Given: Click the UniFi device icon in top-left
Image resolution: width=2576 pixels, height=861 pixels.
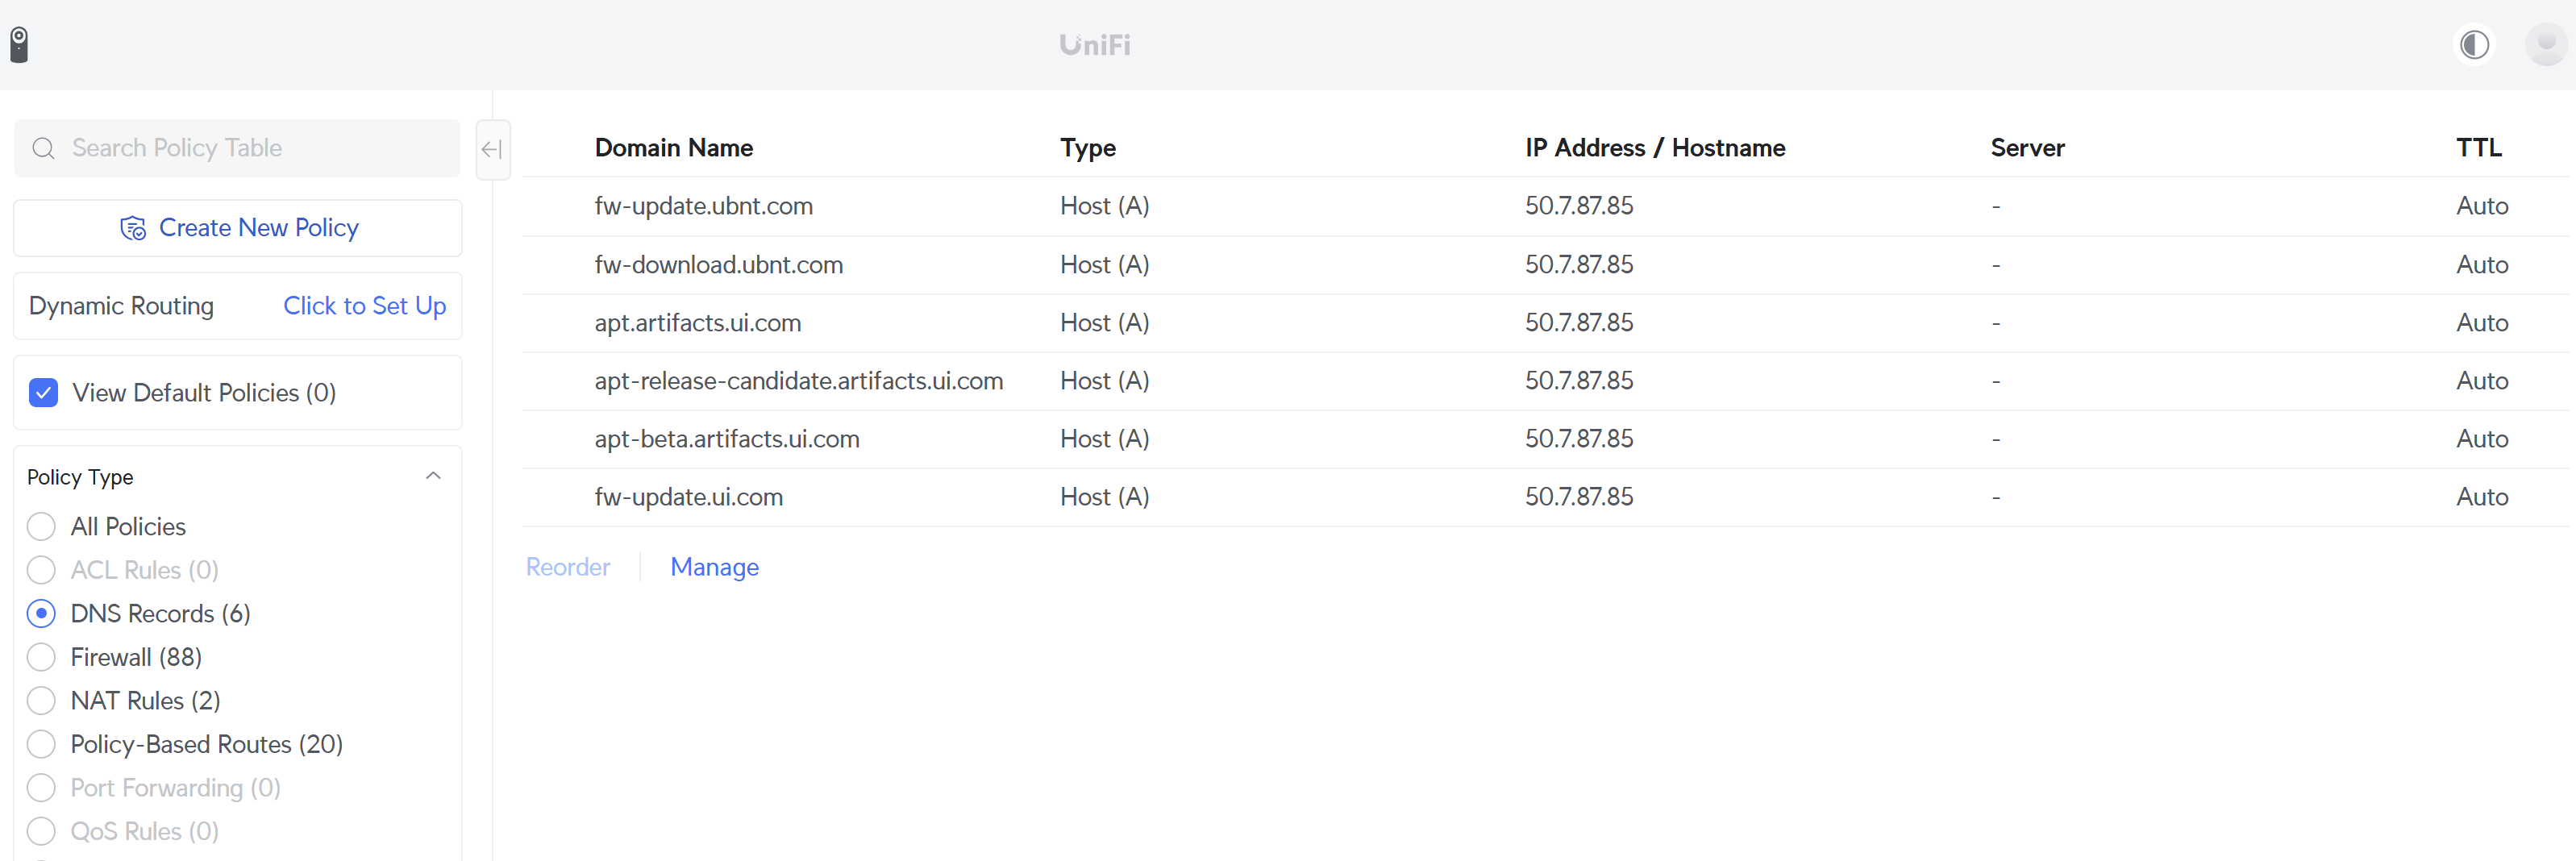Looking at the screenshot, I should pos(19,45).
